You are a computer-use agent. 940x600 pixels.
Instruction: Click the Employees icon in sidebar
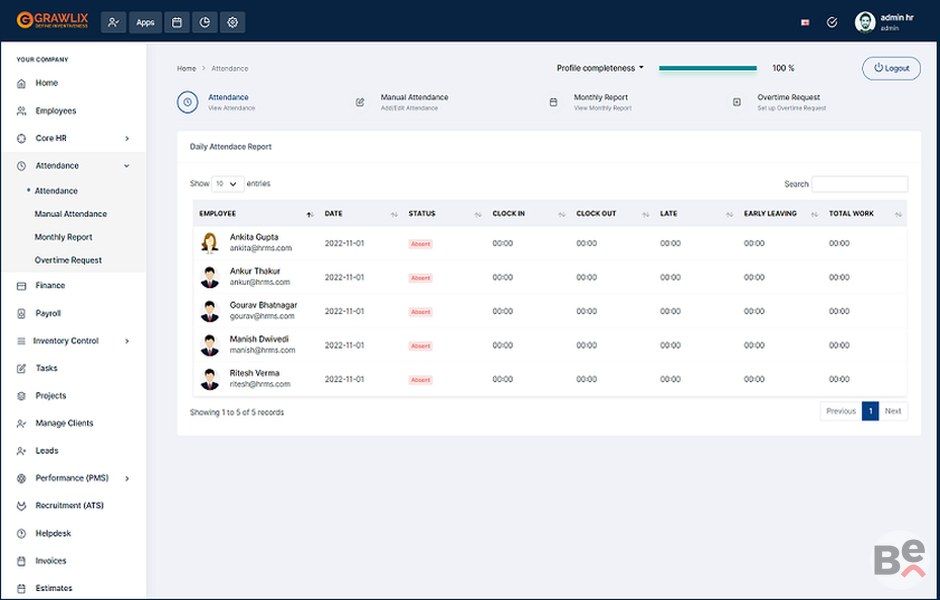pyautogui.click(x=22, y=111)
